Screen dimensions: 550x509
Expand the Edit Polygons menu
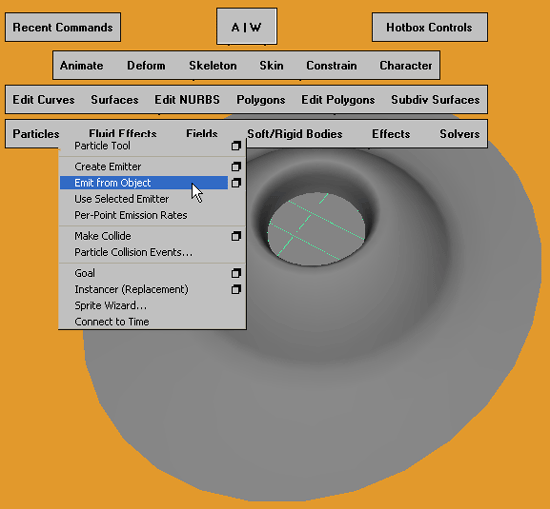click(338, 100)
